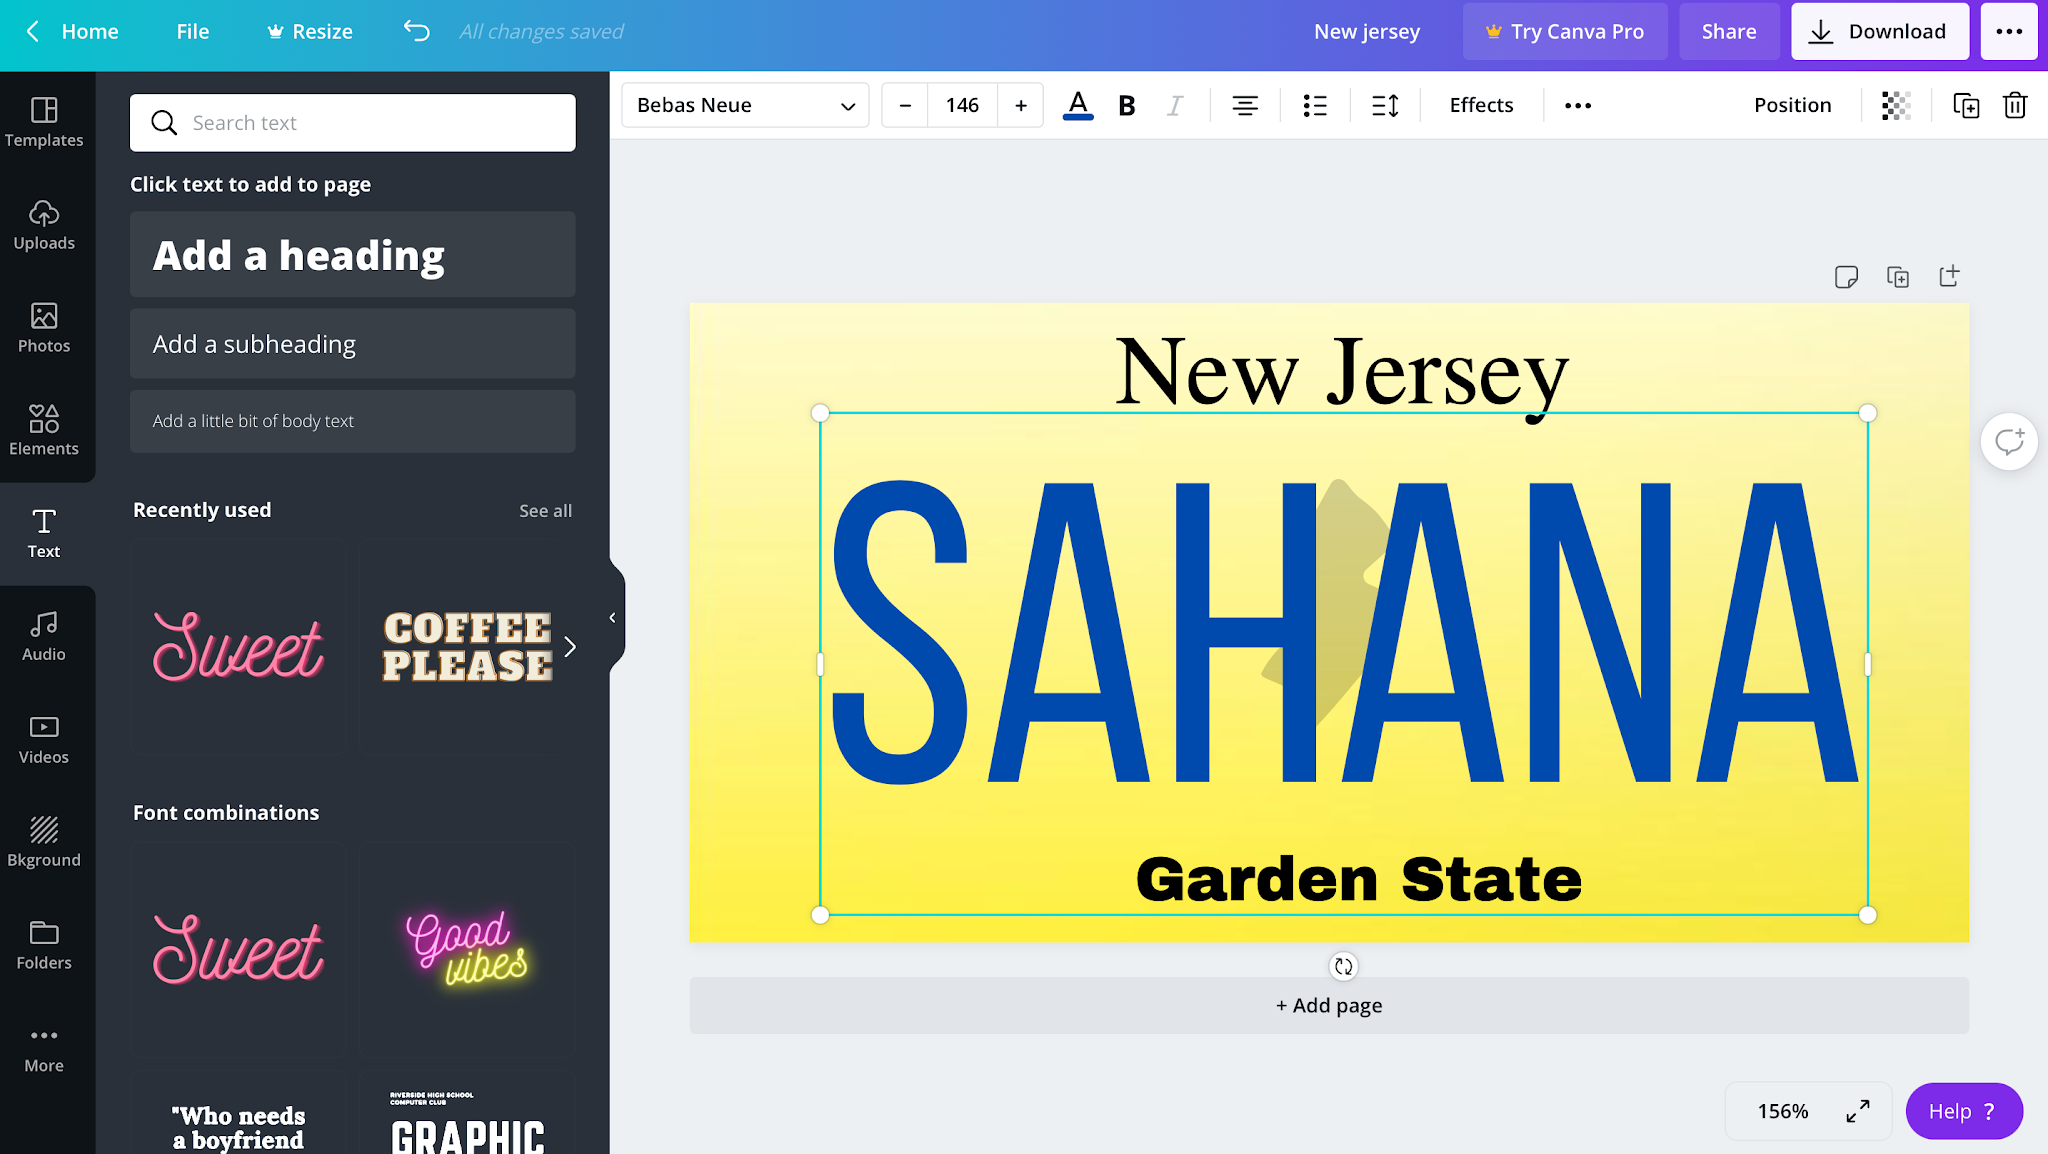Open the Bebas Neue font dropdown

pos(745,105)
